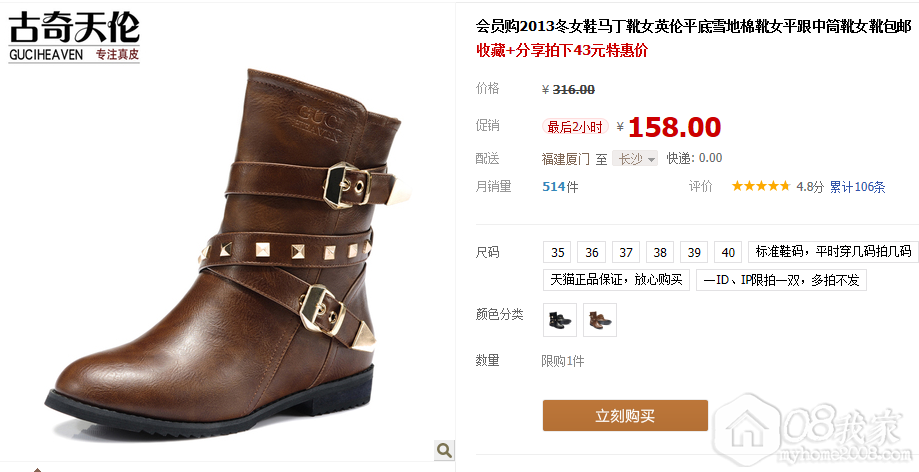Select the 标准鞋码，平时穿几码拍几码 option

click(x=833, y=252)
